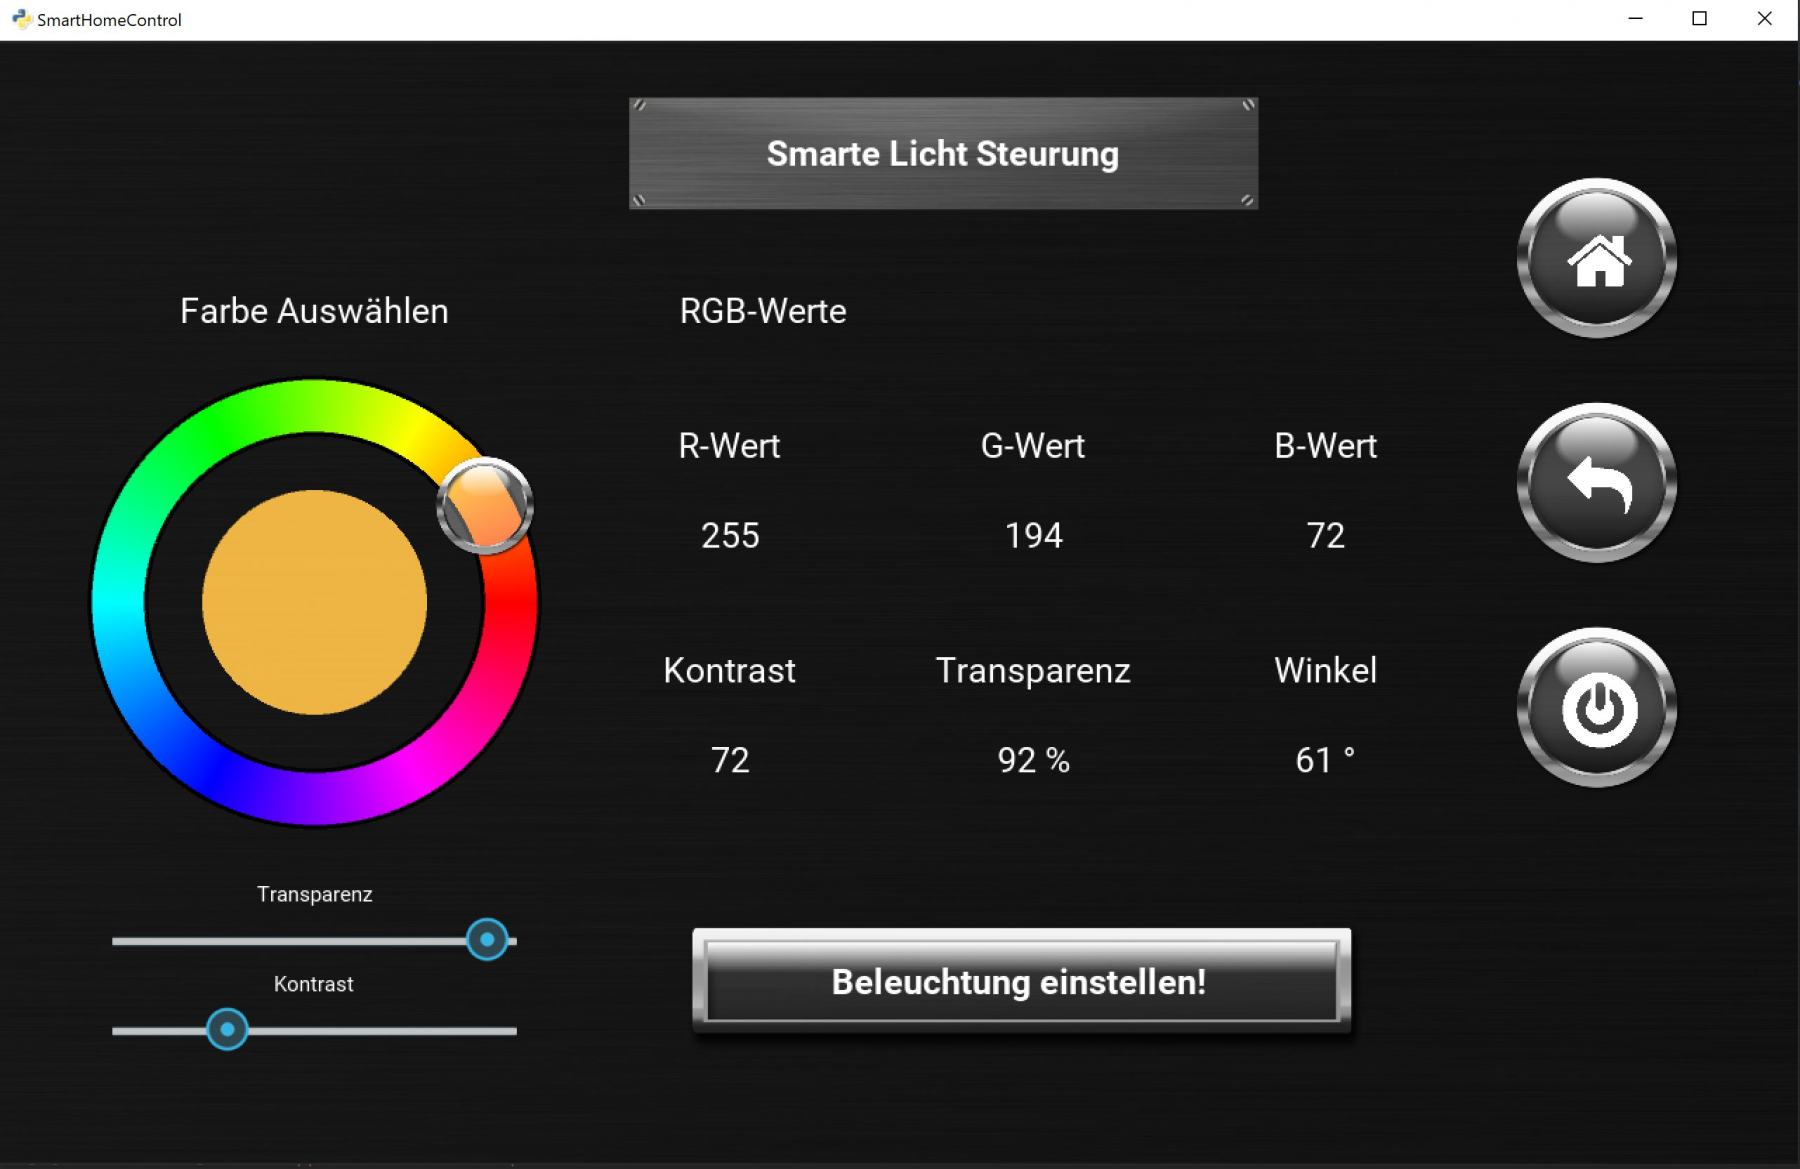
Task: Click the Winkel value 61°
Action: 1324,761
